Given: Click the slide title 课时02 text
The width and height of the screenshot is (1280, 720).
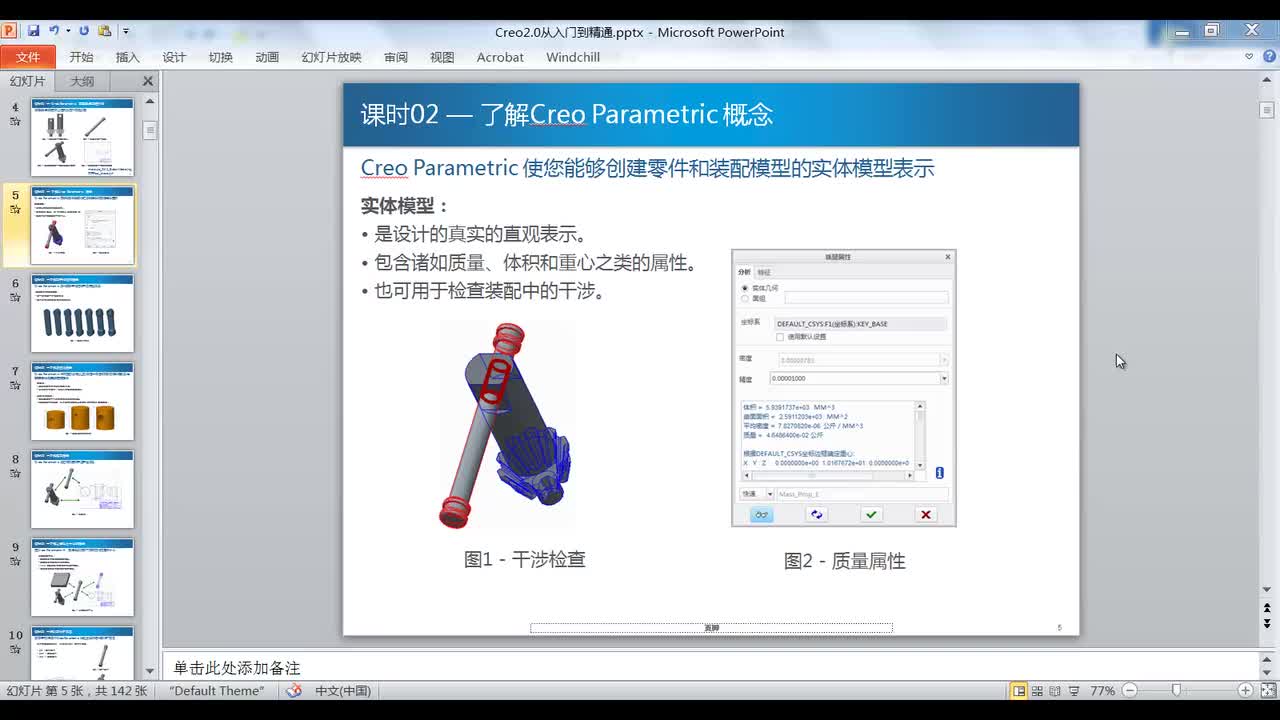Looking at the screenshot, I should pyautogui.click(x=566, y=114).
